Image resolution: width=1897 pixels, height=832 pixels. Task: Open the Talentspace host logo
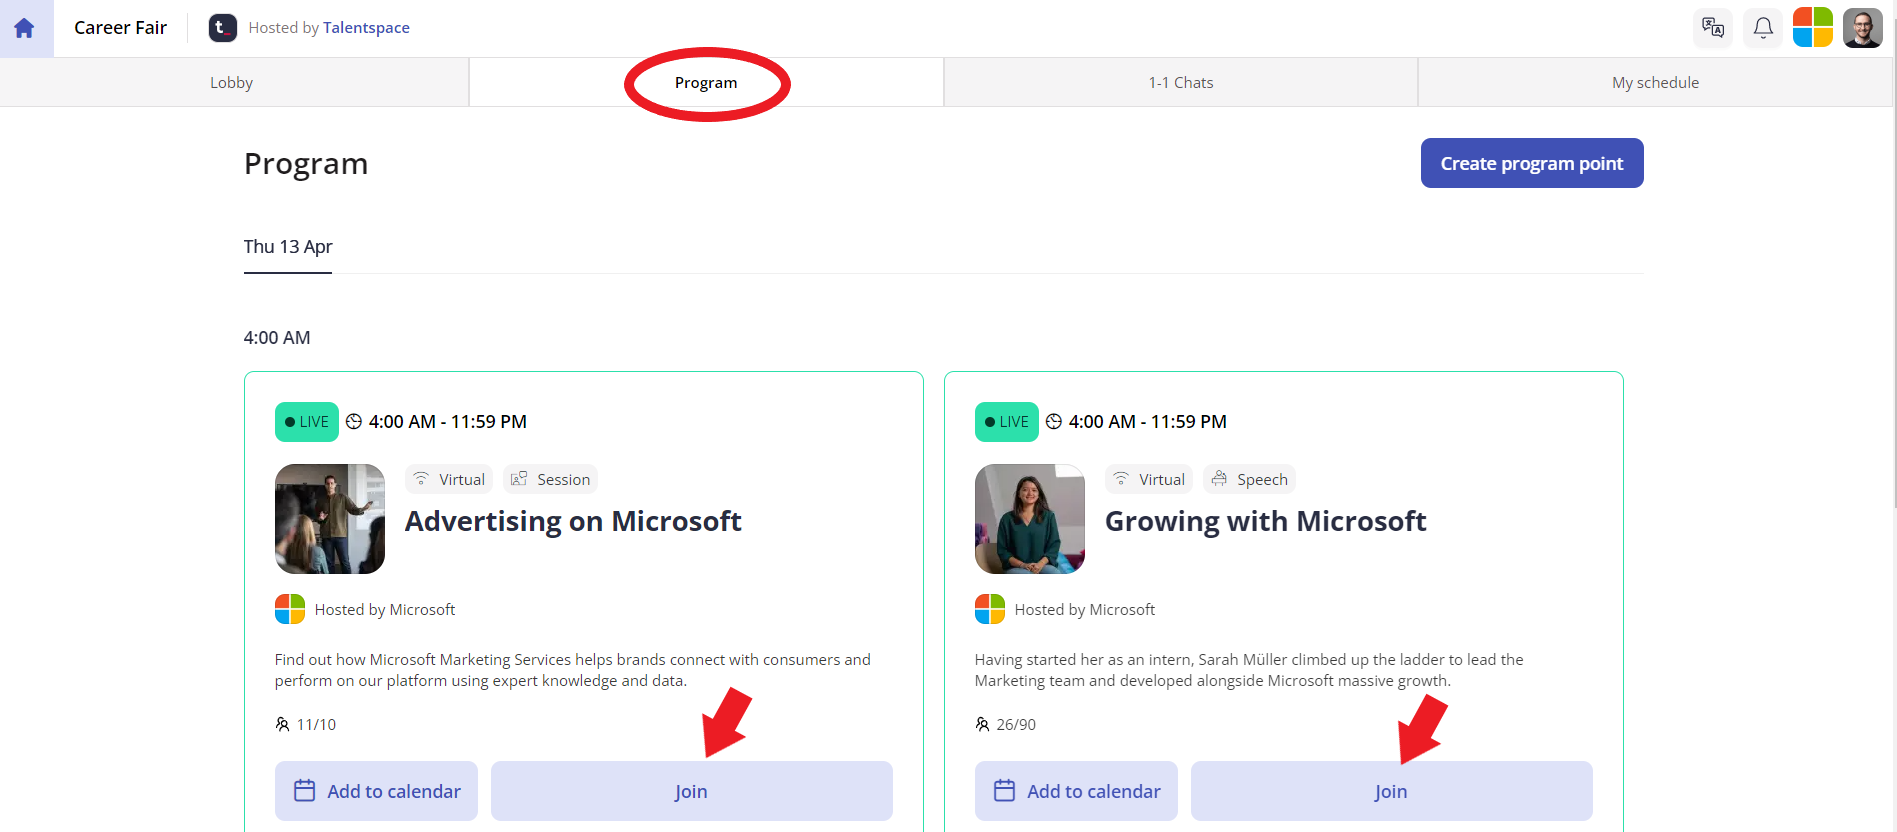[222, 28]
